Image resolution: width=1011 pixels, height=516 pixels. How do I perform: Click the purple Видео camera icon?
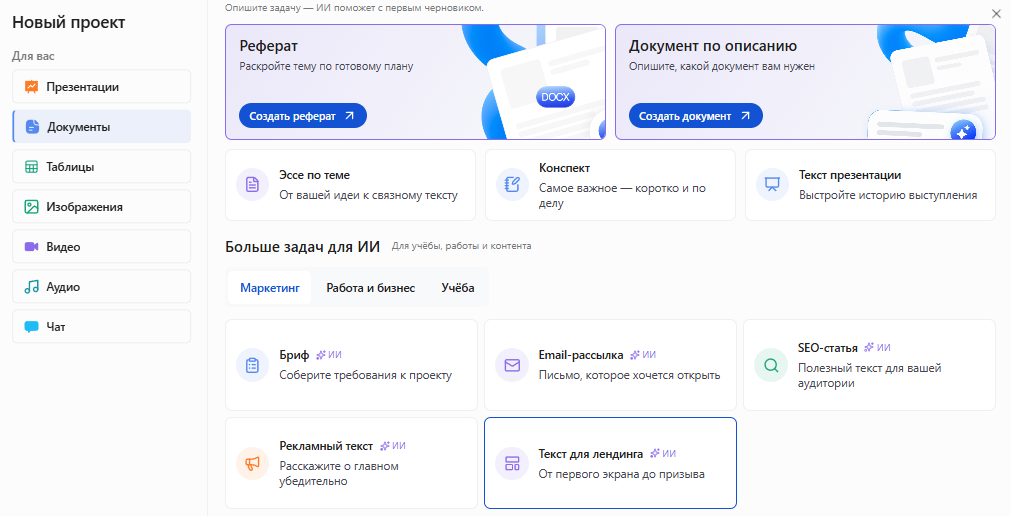point(31,246)
